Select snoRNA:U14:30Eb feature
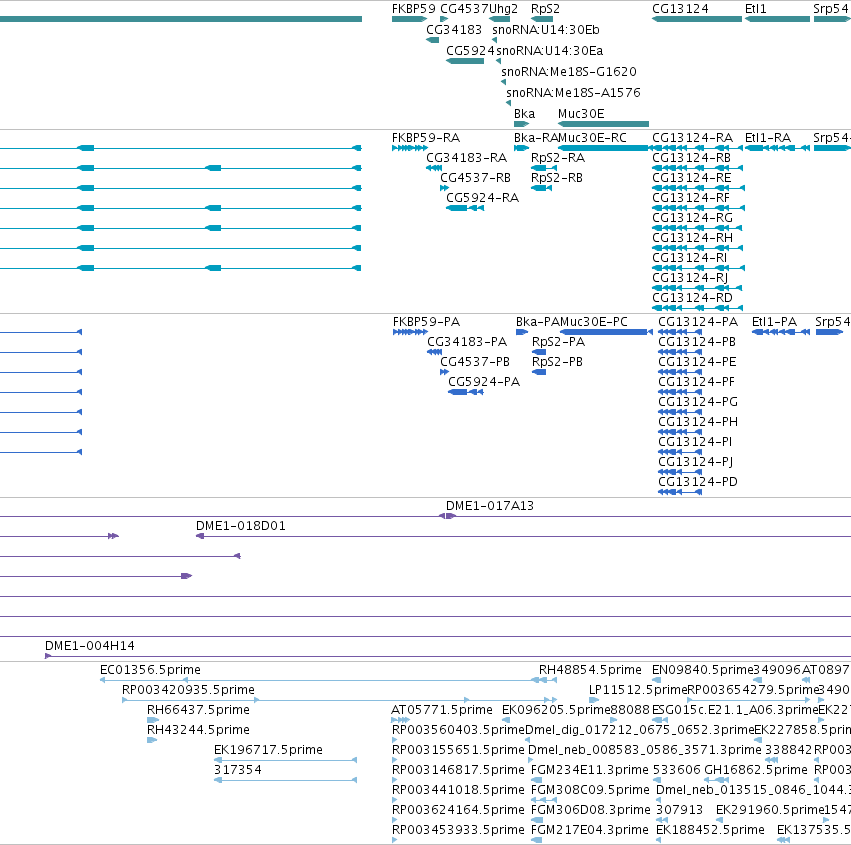851x845 pixels. (x=494, y=40)
